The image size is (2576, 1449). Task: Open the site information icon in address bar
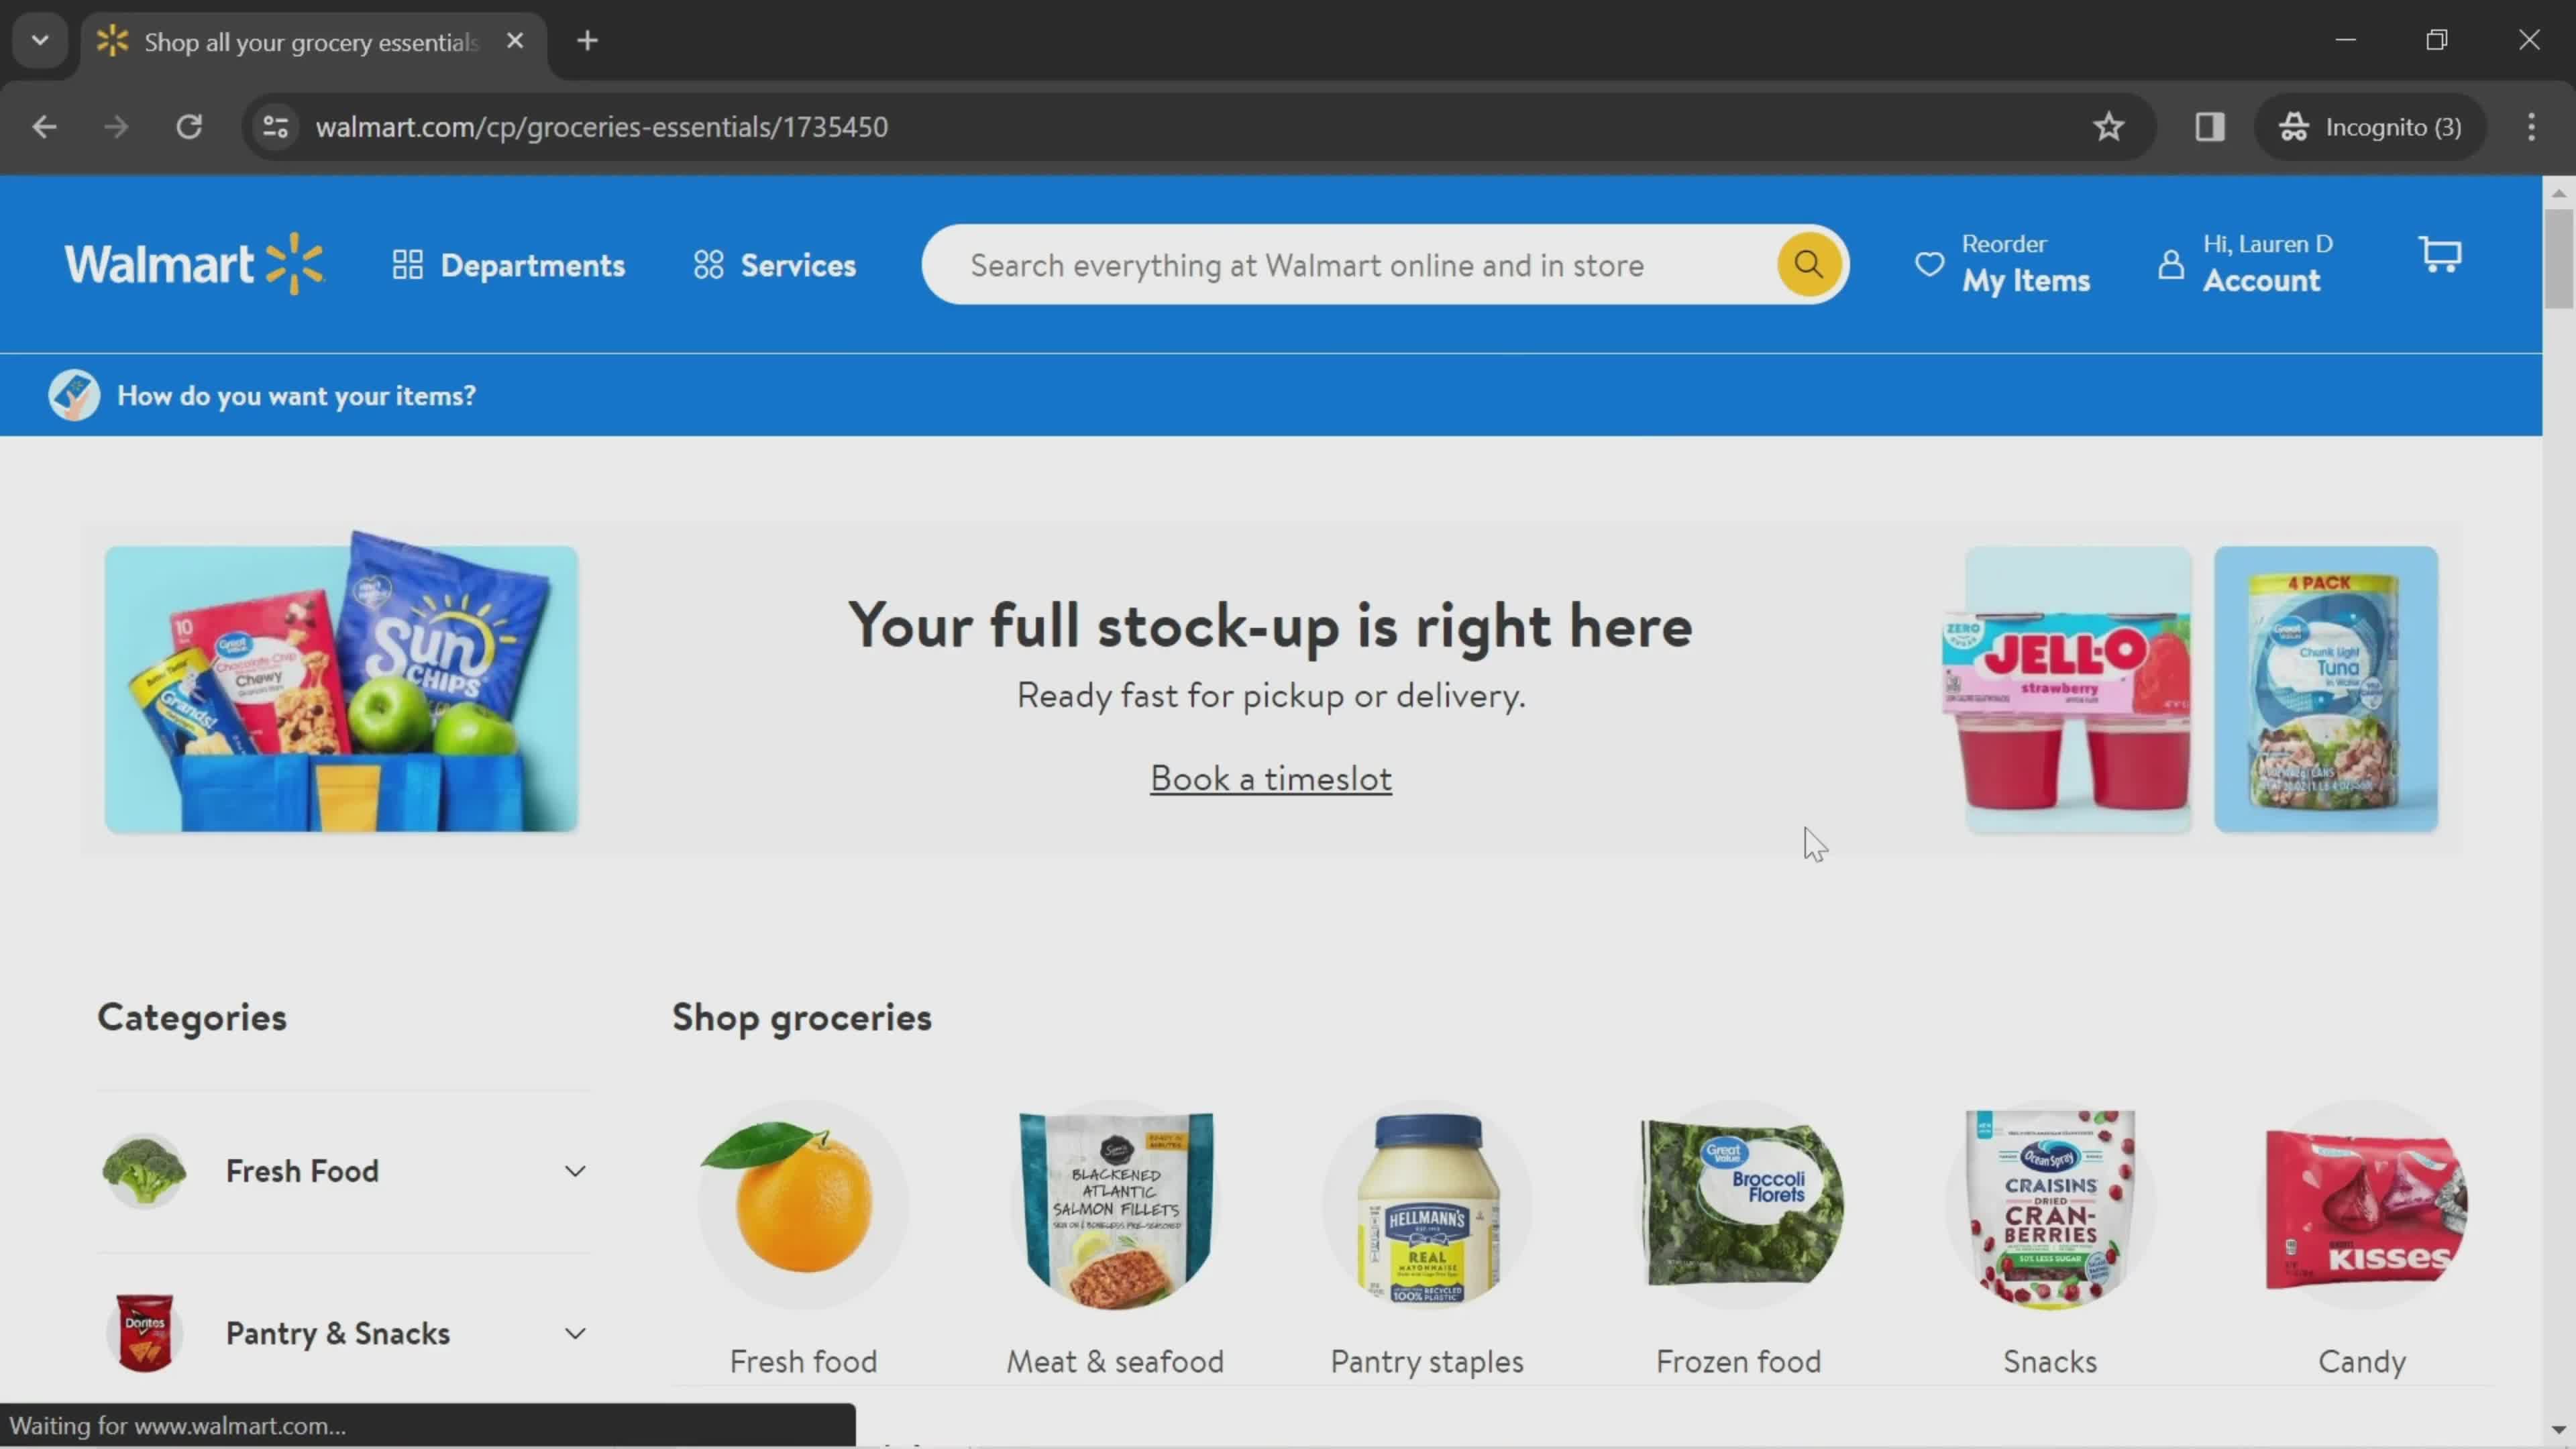click(275, 127)
